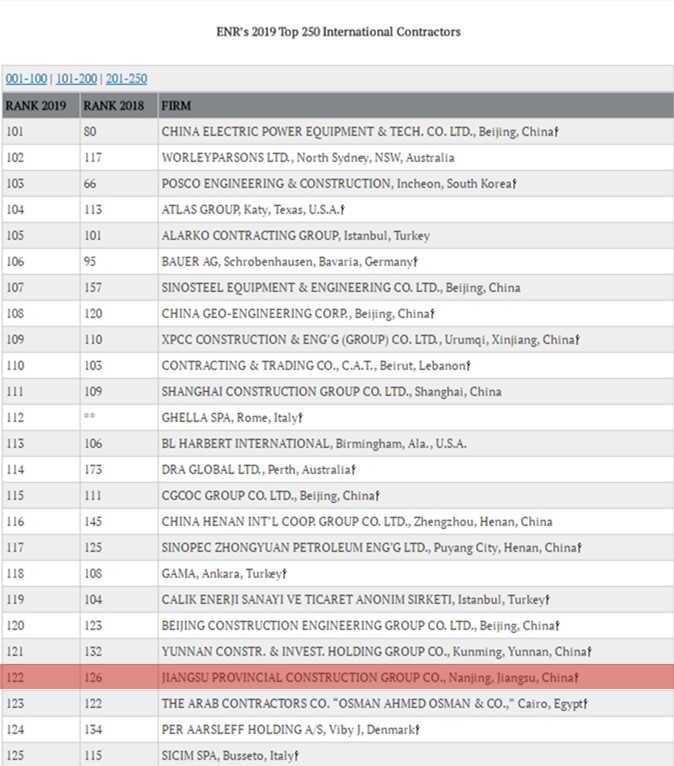Select XPCC CONSTRUCTION & ENG'G cell

[x=416, y=339]
